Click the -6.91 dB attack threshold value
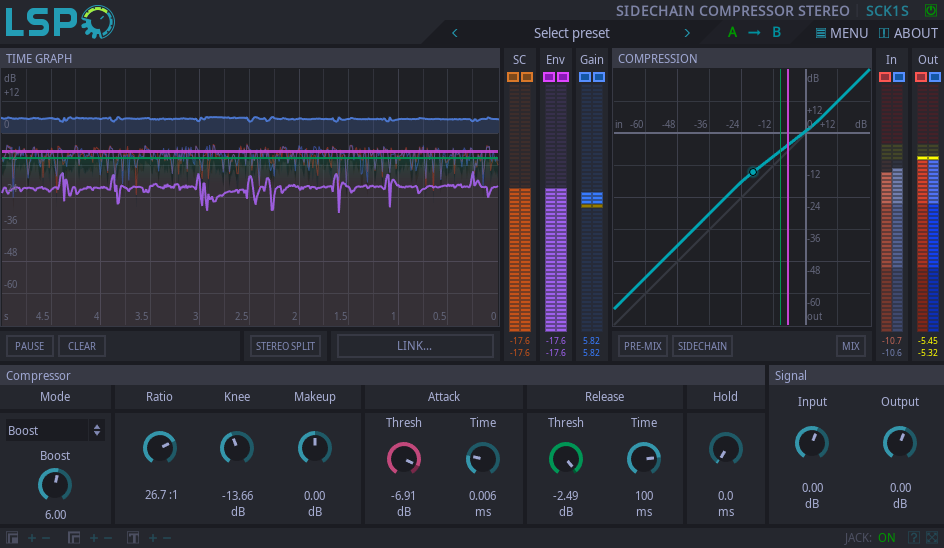Screen dimensions: 944x548 [403, 496]
